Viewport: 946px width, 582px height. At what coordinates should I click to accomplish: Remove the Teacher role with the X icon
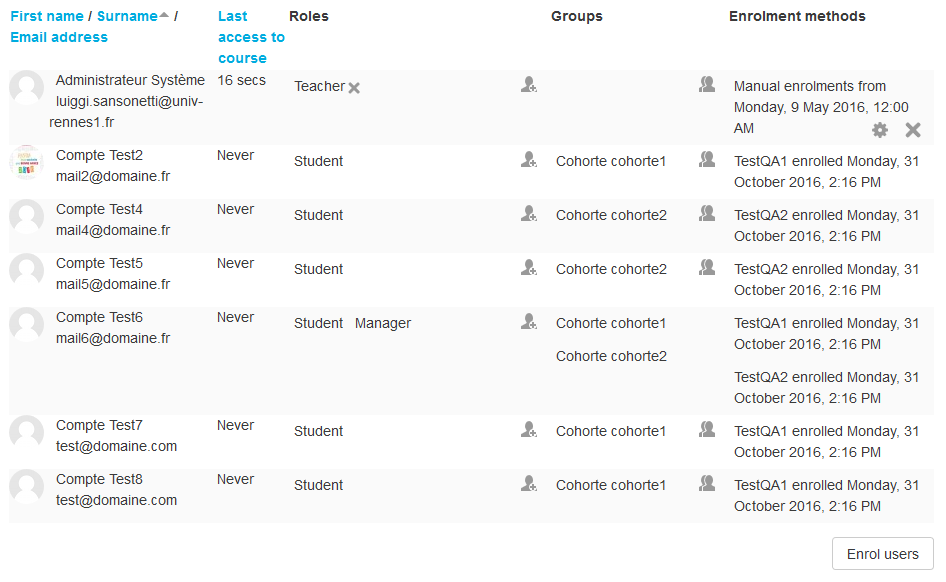tap(354, 88)
